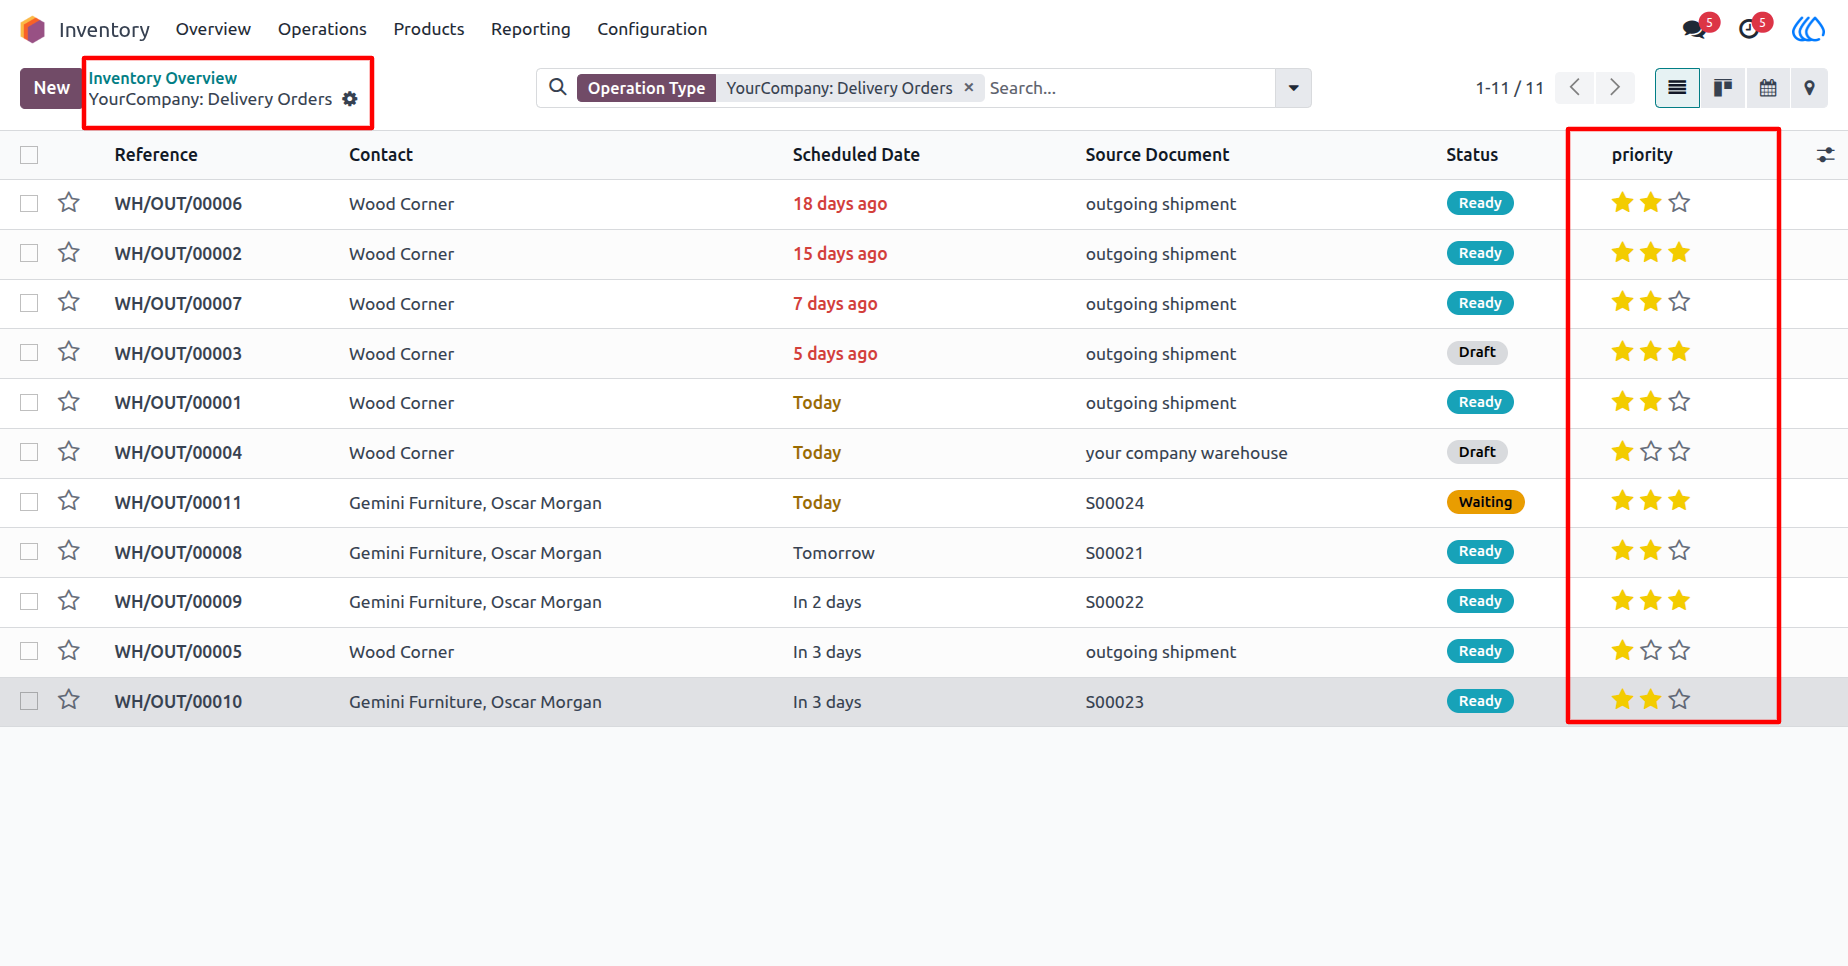Viewport: 1848px width, 966px height.
Task: Tick the select-all checkbox in header
Action: (x=29, y=155)
